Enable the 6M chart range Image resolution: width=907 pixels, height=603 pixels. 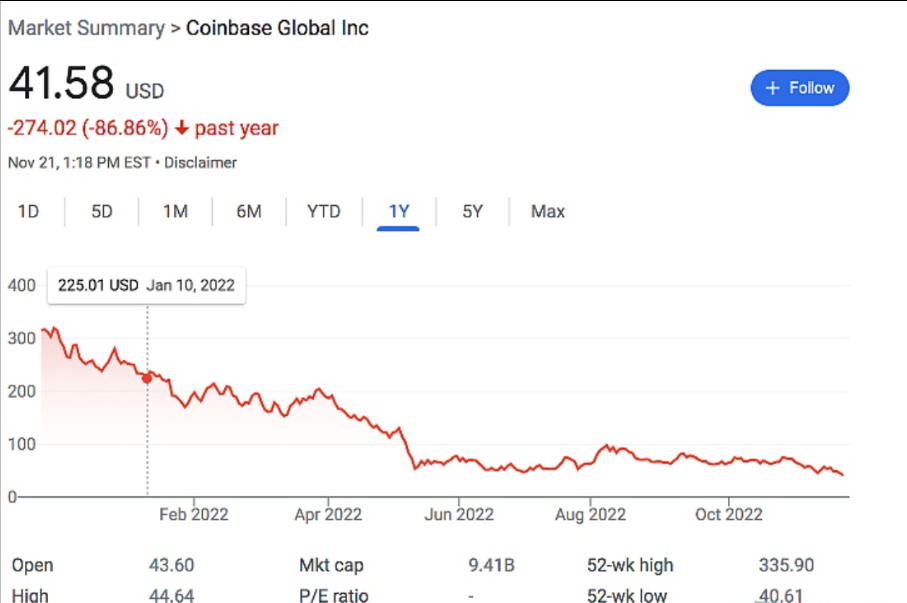coord(248,211)
